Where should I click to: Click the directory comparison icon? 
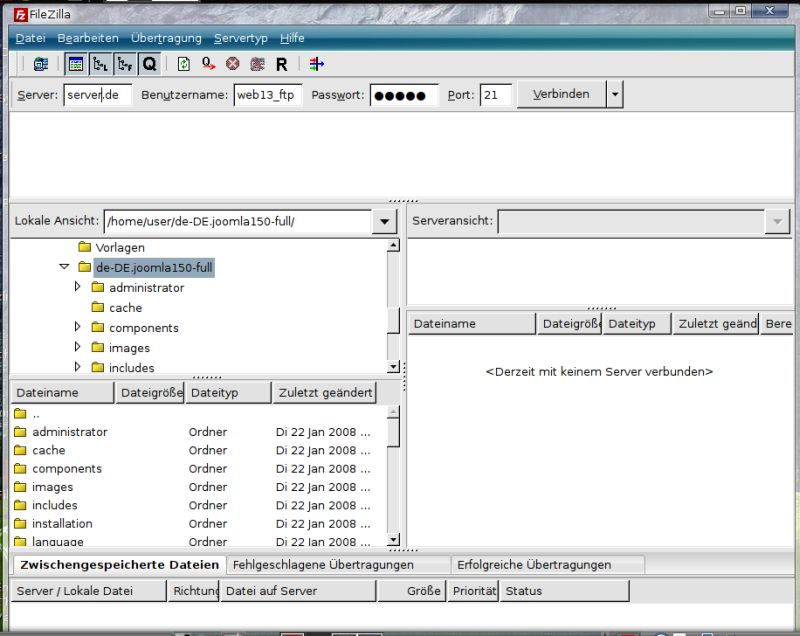[x=317, y=64]
